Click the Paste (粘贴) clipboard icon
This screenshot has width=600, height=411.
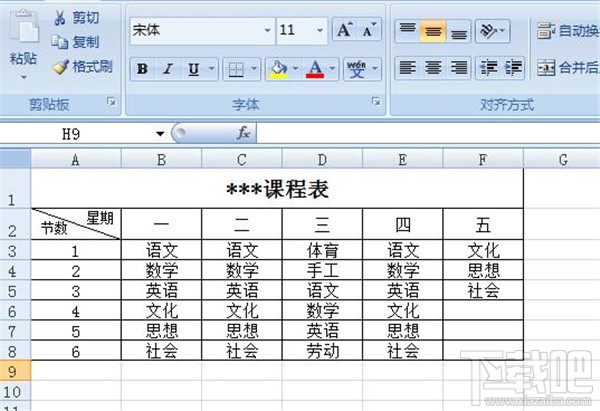(x=24, y=27)
